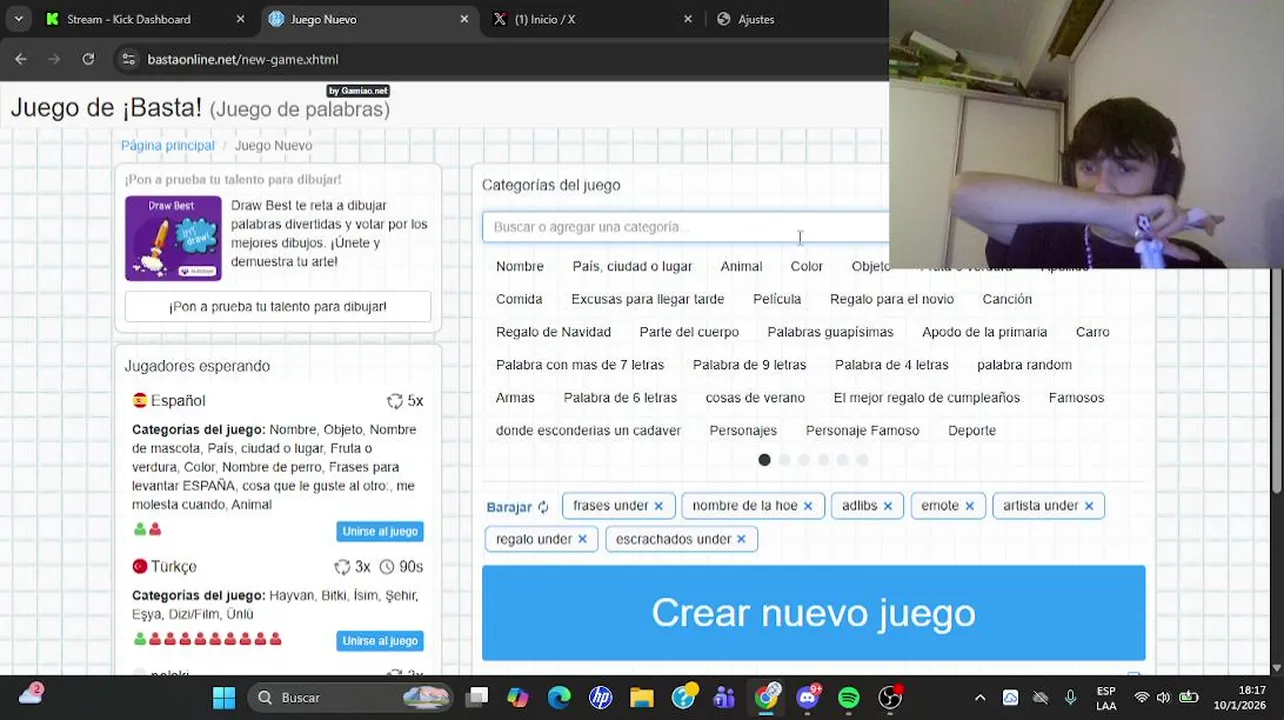1284x720 pixels.
Task: Add the 'Carro' category
Action: [1092, 332]
